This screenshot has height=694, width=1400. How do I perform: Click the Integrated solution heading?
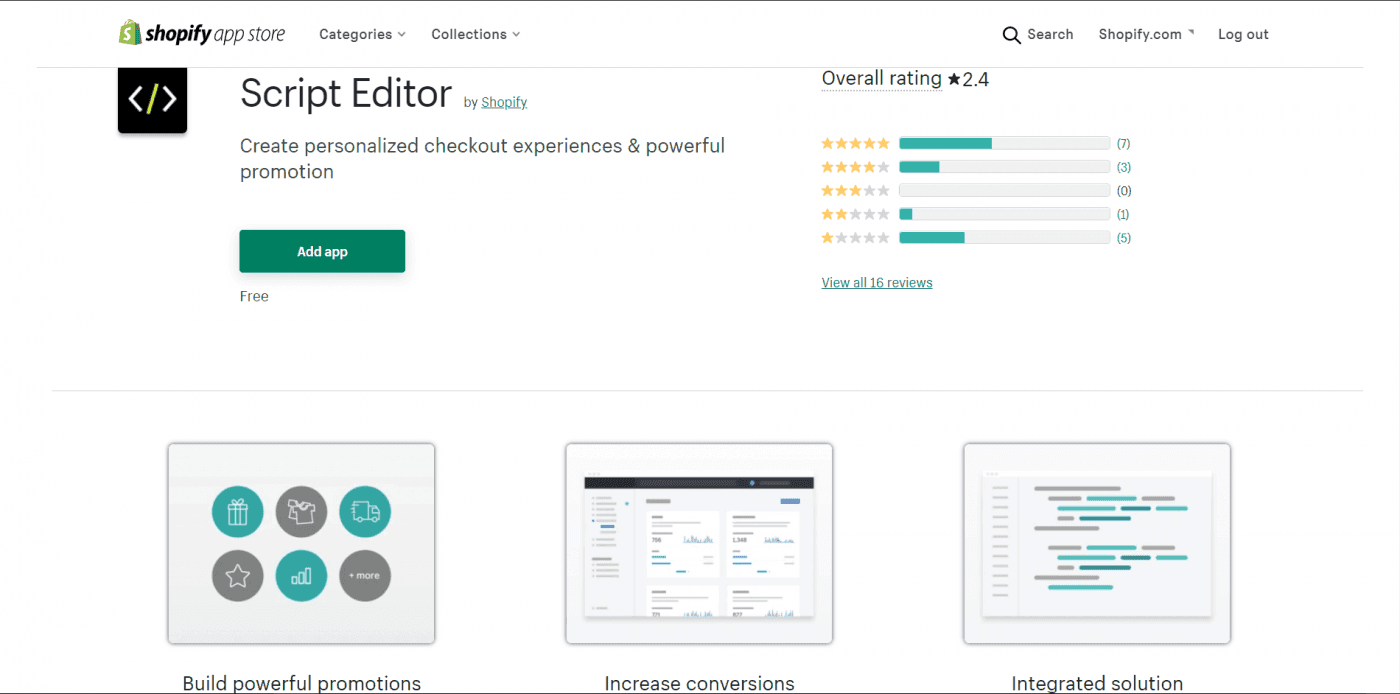(1097, 684)
